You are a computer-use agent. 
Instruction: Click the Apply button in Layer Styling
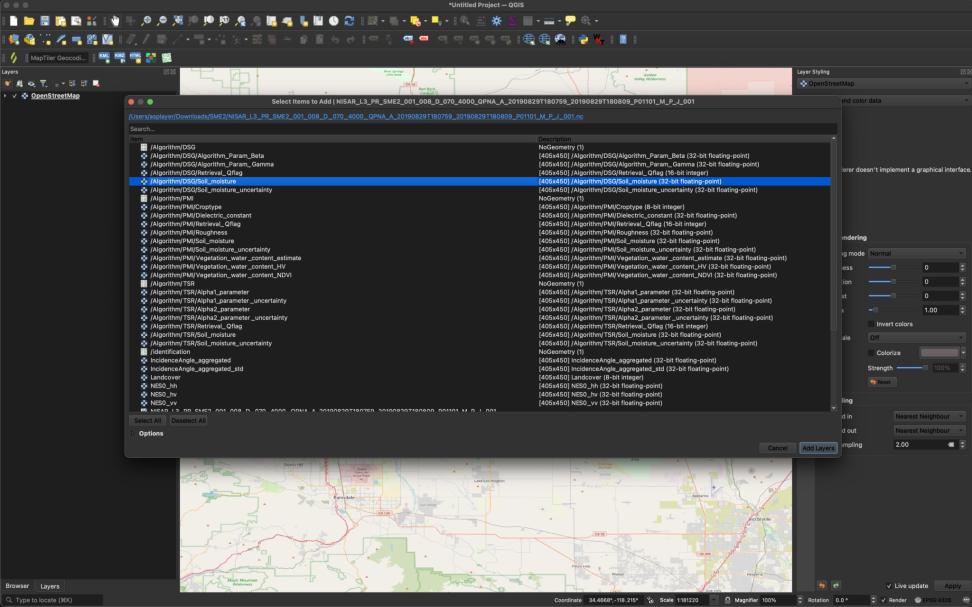point(952,586)
